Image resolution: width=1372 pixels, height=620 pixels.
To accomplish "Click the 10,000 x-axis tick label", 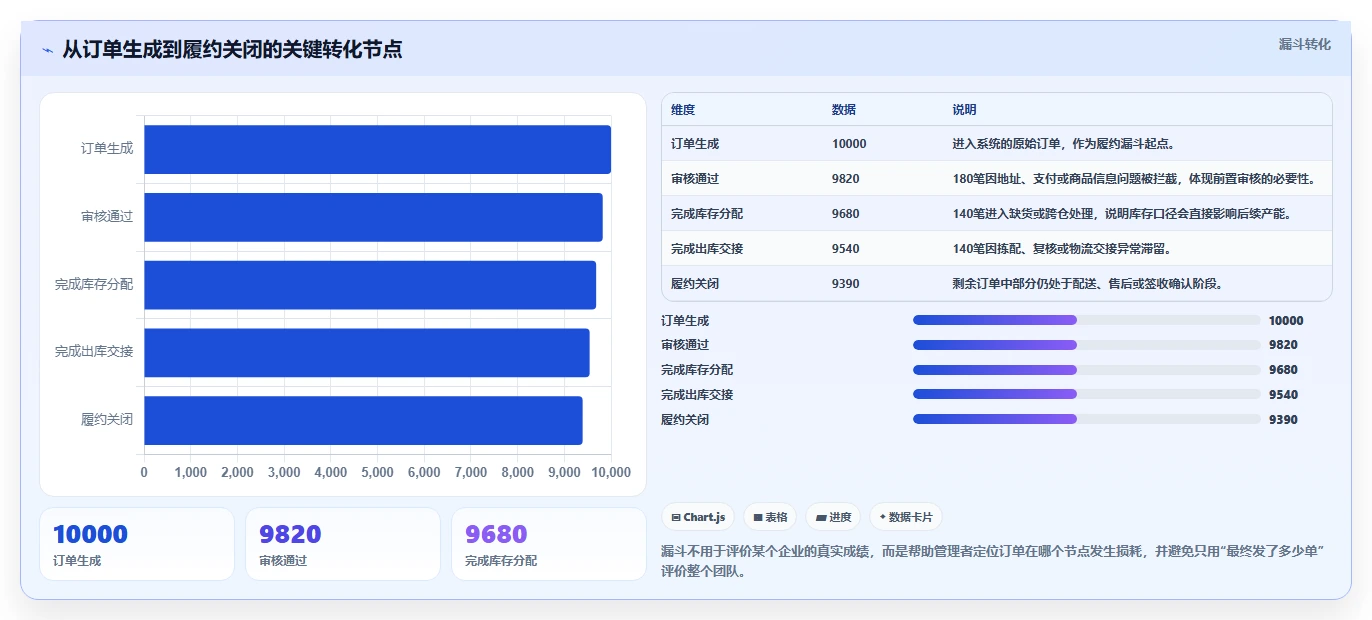I will pos(611,473).
